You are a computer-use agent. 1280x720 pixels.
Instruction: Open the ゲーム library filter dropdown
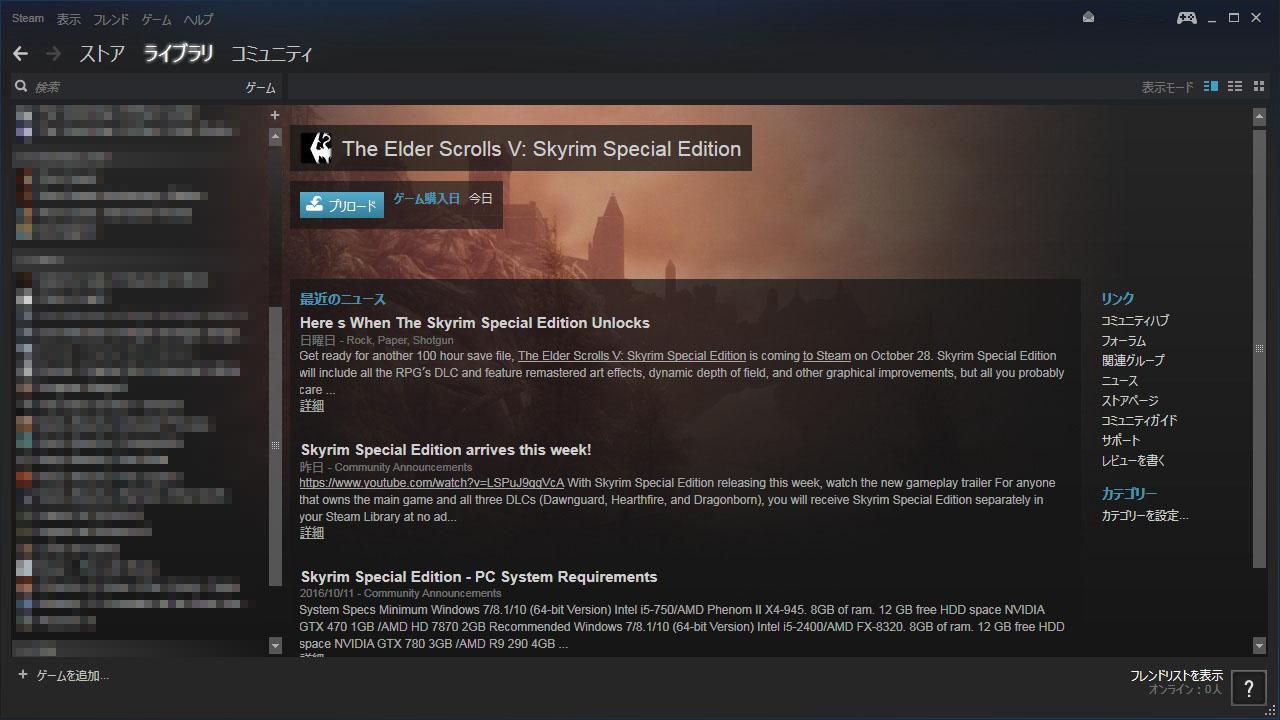tap(260, 88)
